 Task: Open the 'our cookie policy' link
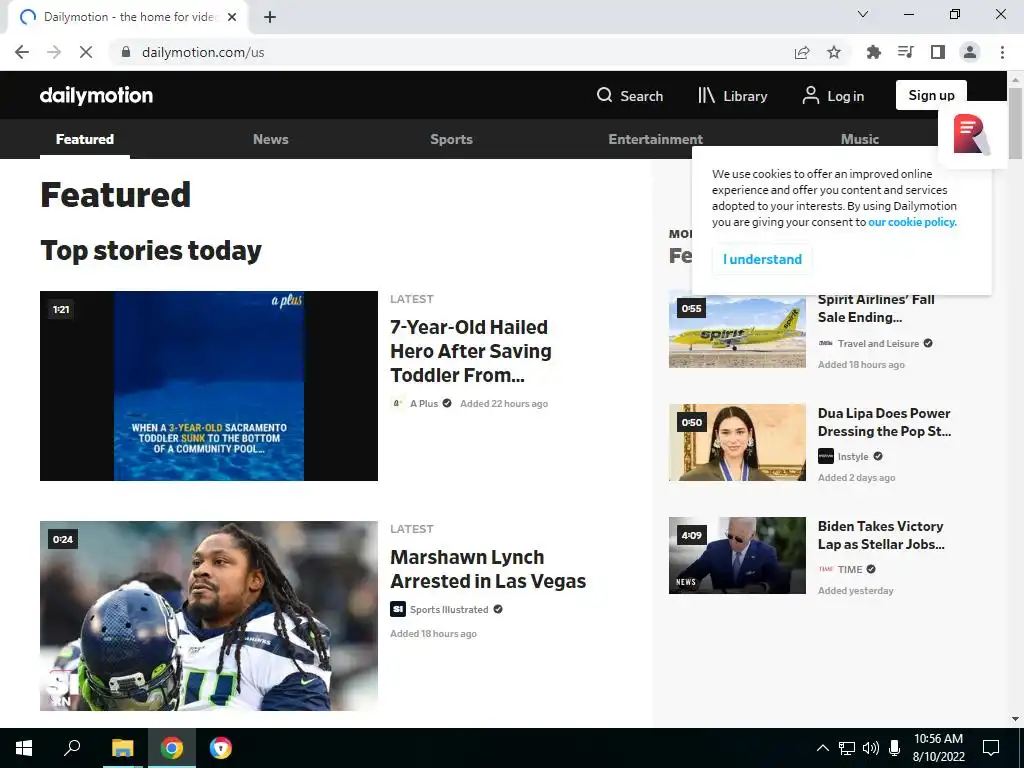pyautogui.click(x=912, y=222)
